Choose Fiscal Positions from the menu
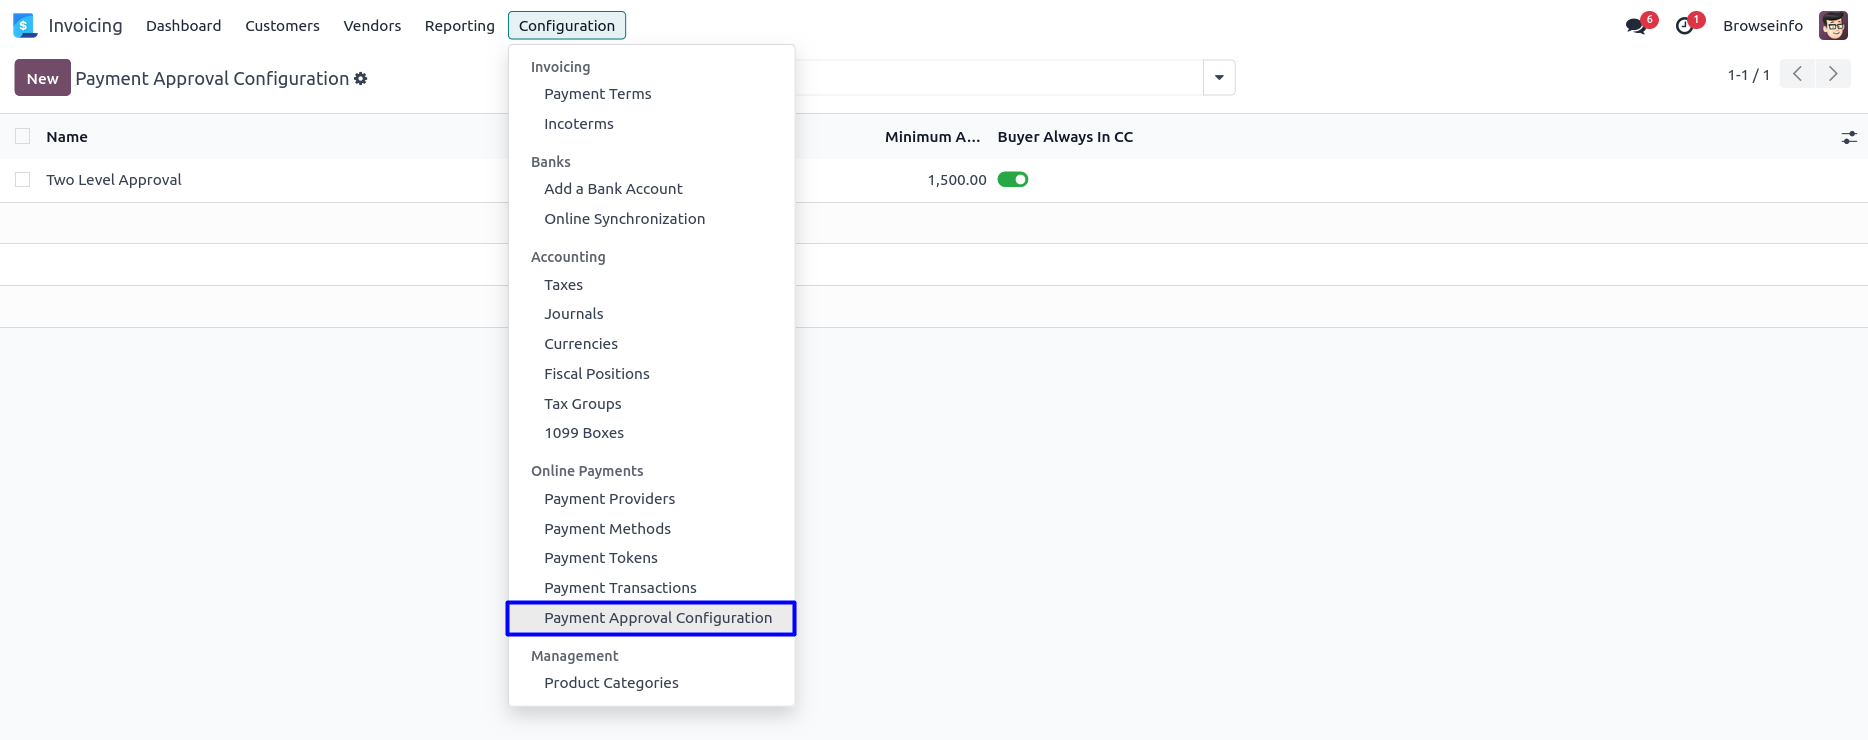This screenshot has height=740, width=1868. [x=596, y=374]
